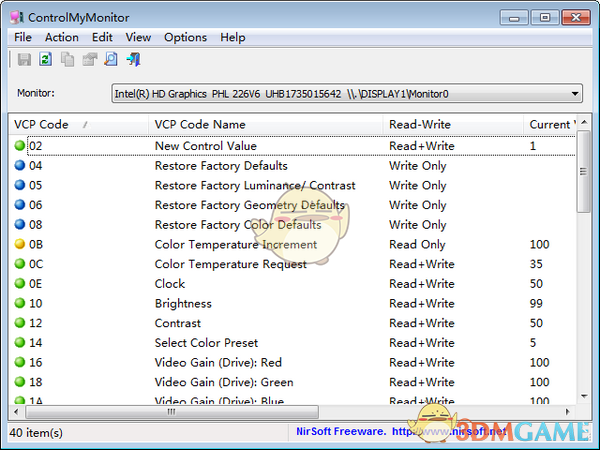Click the horizontal scrollbar right arrow
This screenshot has width=600, height=450.
click(569, 411)
